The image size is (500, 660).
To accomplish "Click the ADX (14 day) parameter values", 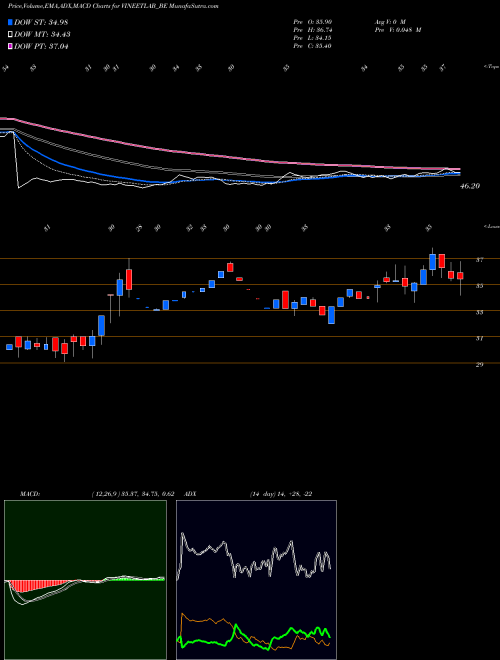I will (281, 494).
